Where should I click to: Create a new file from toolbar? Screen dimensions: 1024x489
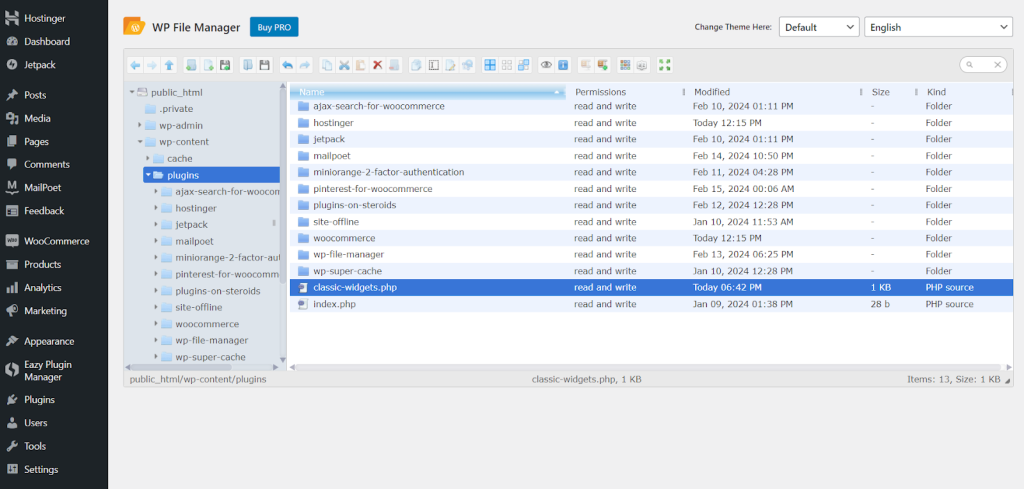click(208, 65)
